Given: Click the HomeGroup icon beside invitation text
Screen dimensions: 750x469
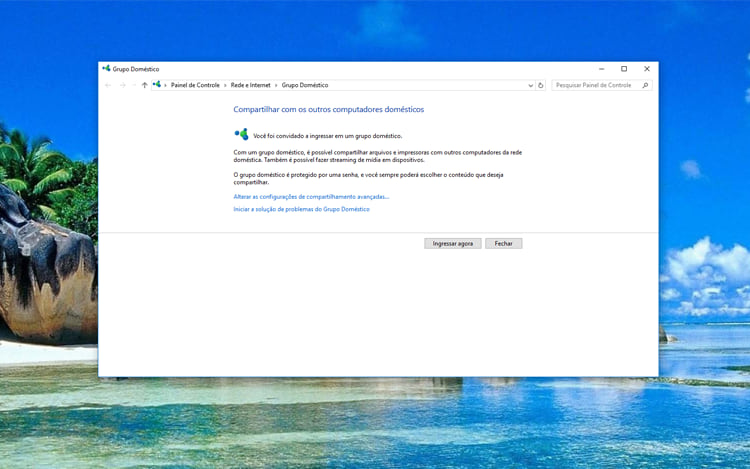Looking at the screenshot, I should pyautogui.click(x=241, y=134).
